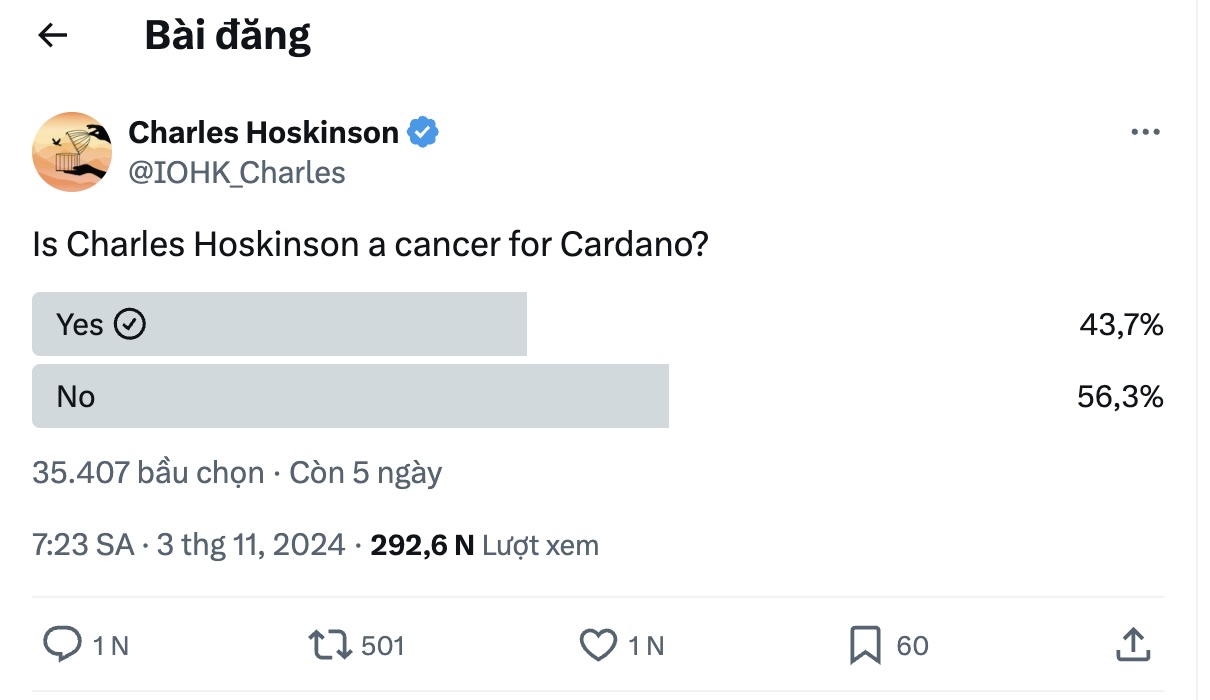Image resolution: width=1210 pixels, height=700 pixels.
Task: Click the back arrow icon
Action: coord(52,36)
